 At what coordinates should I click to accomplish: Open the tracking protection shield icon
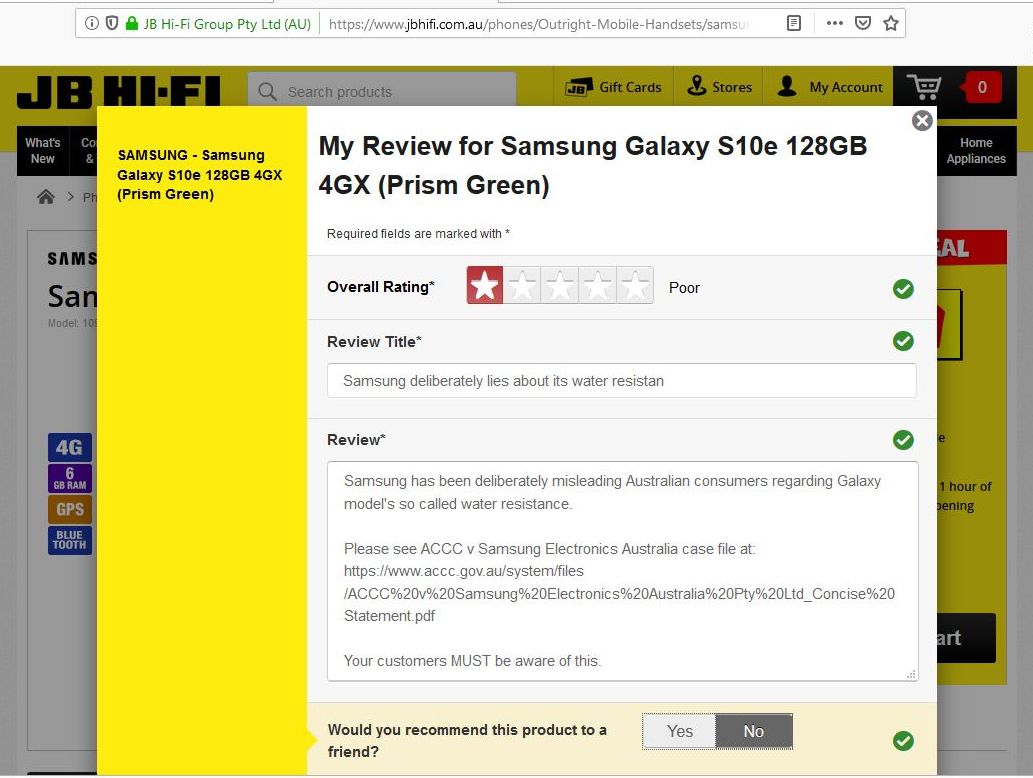click(111, 22)
